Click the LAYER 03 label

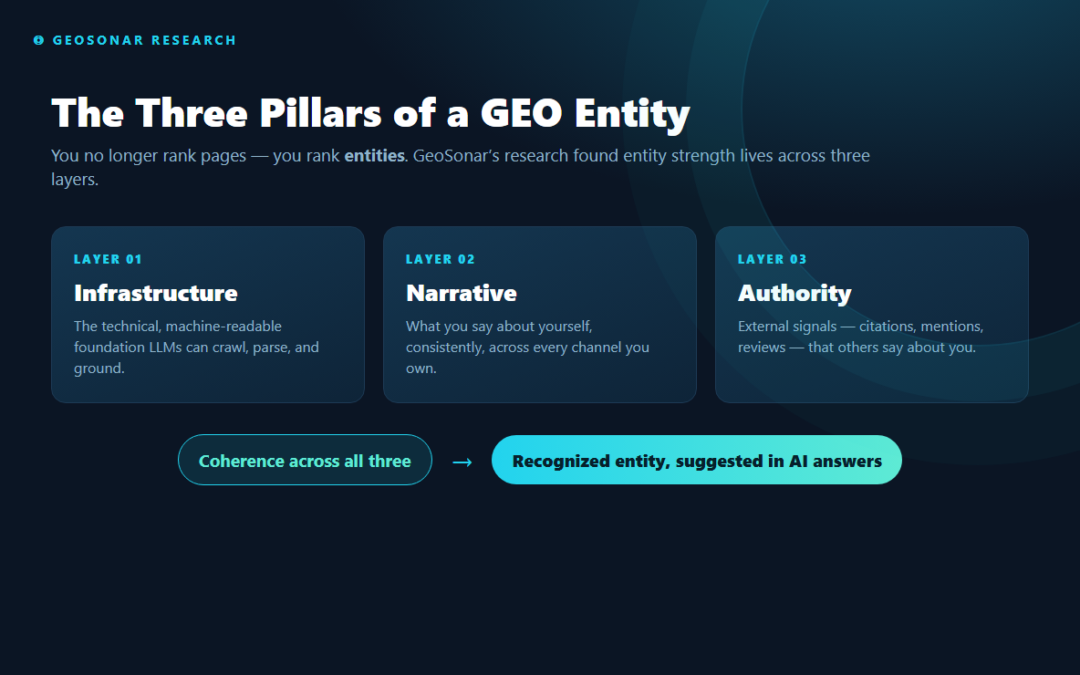coord(772,260)
